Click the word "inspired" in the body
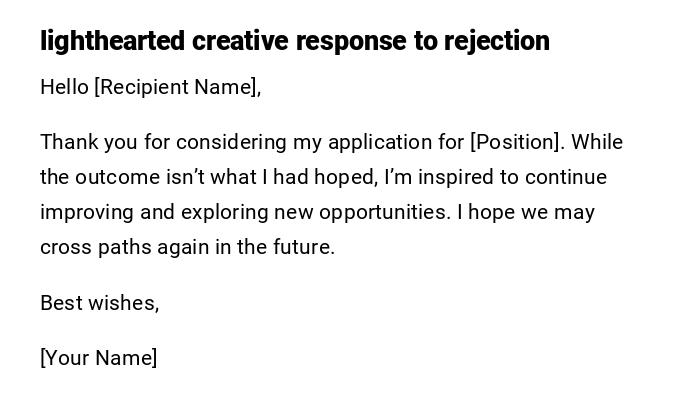 click(456, 177)
